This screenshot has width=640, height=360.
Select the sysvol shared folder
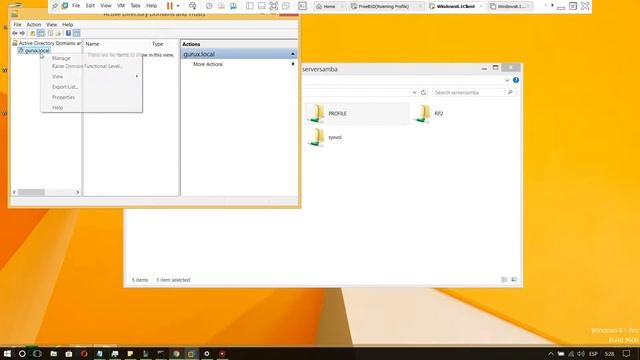coord(325,137)
